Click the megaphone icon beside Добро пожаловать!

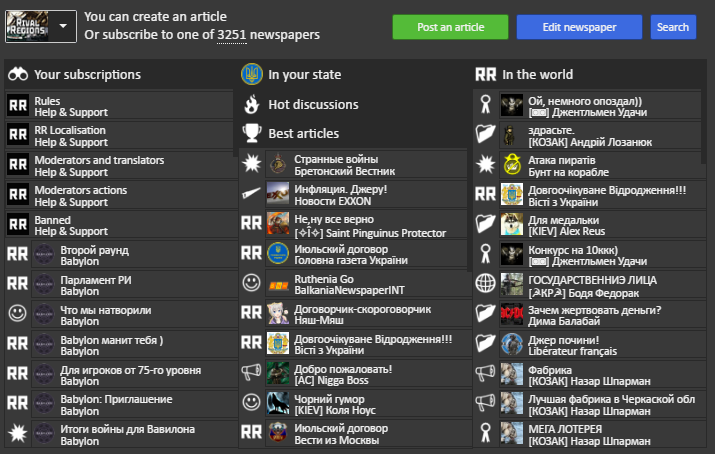pos(251,373)
